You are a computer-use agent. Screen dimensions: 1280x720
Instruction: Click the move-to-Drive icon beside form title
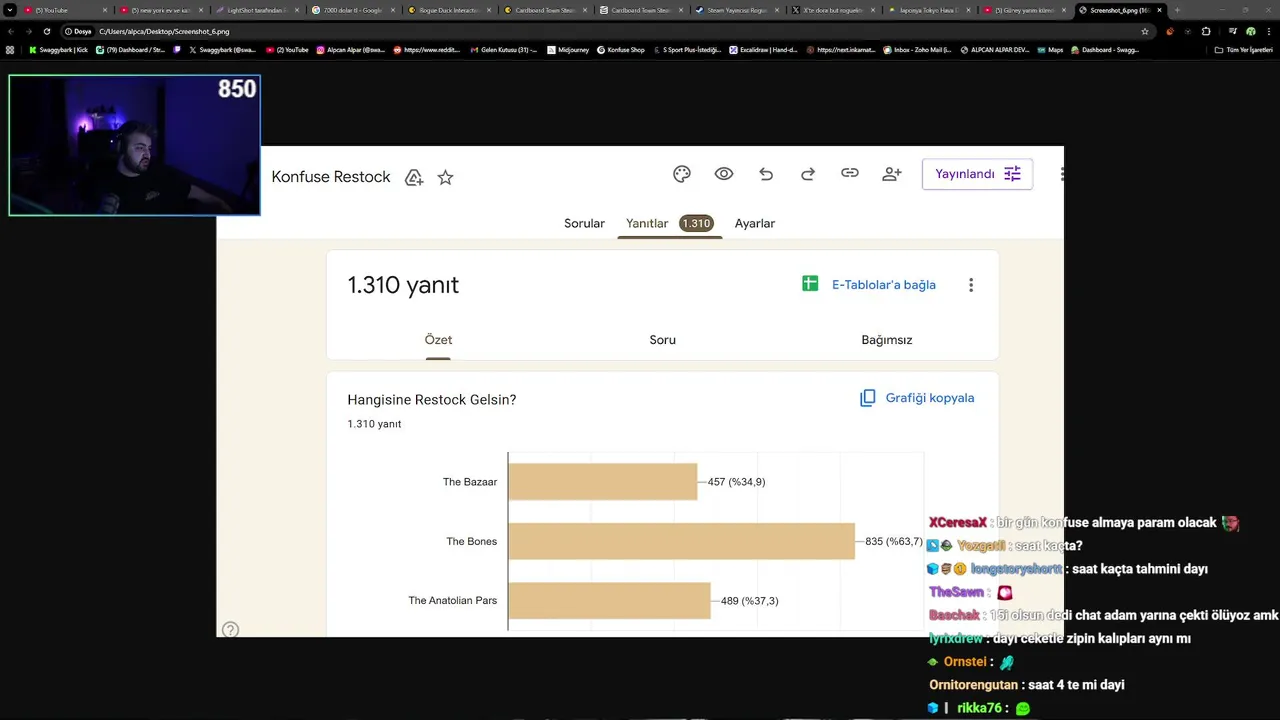tap(414, 177)
